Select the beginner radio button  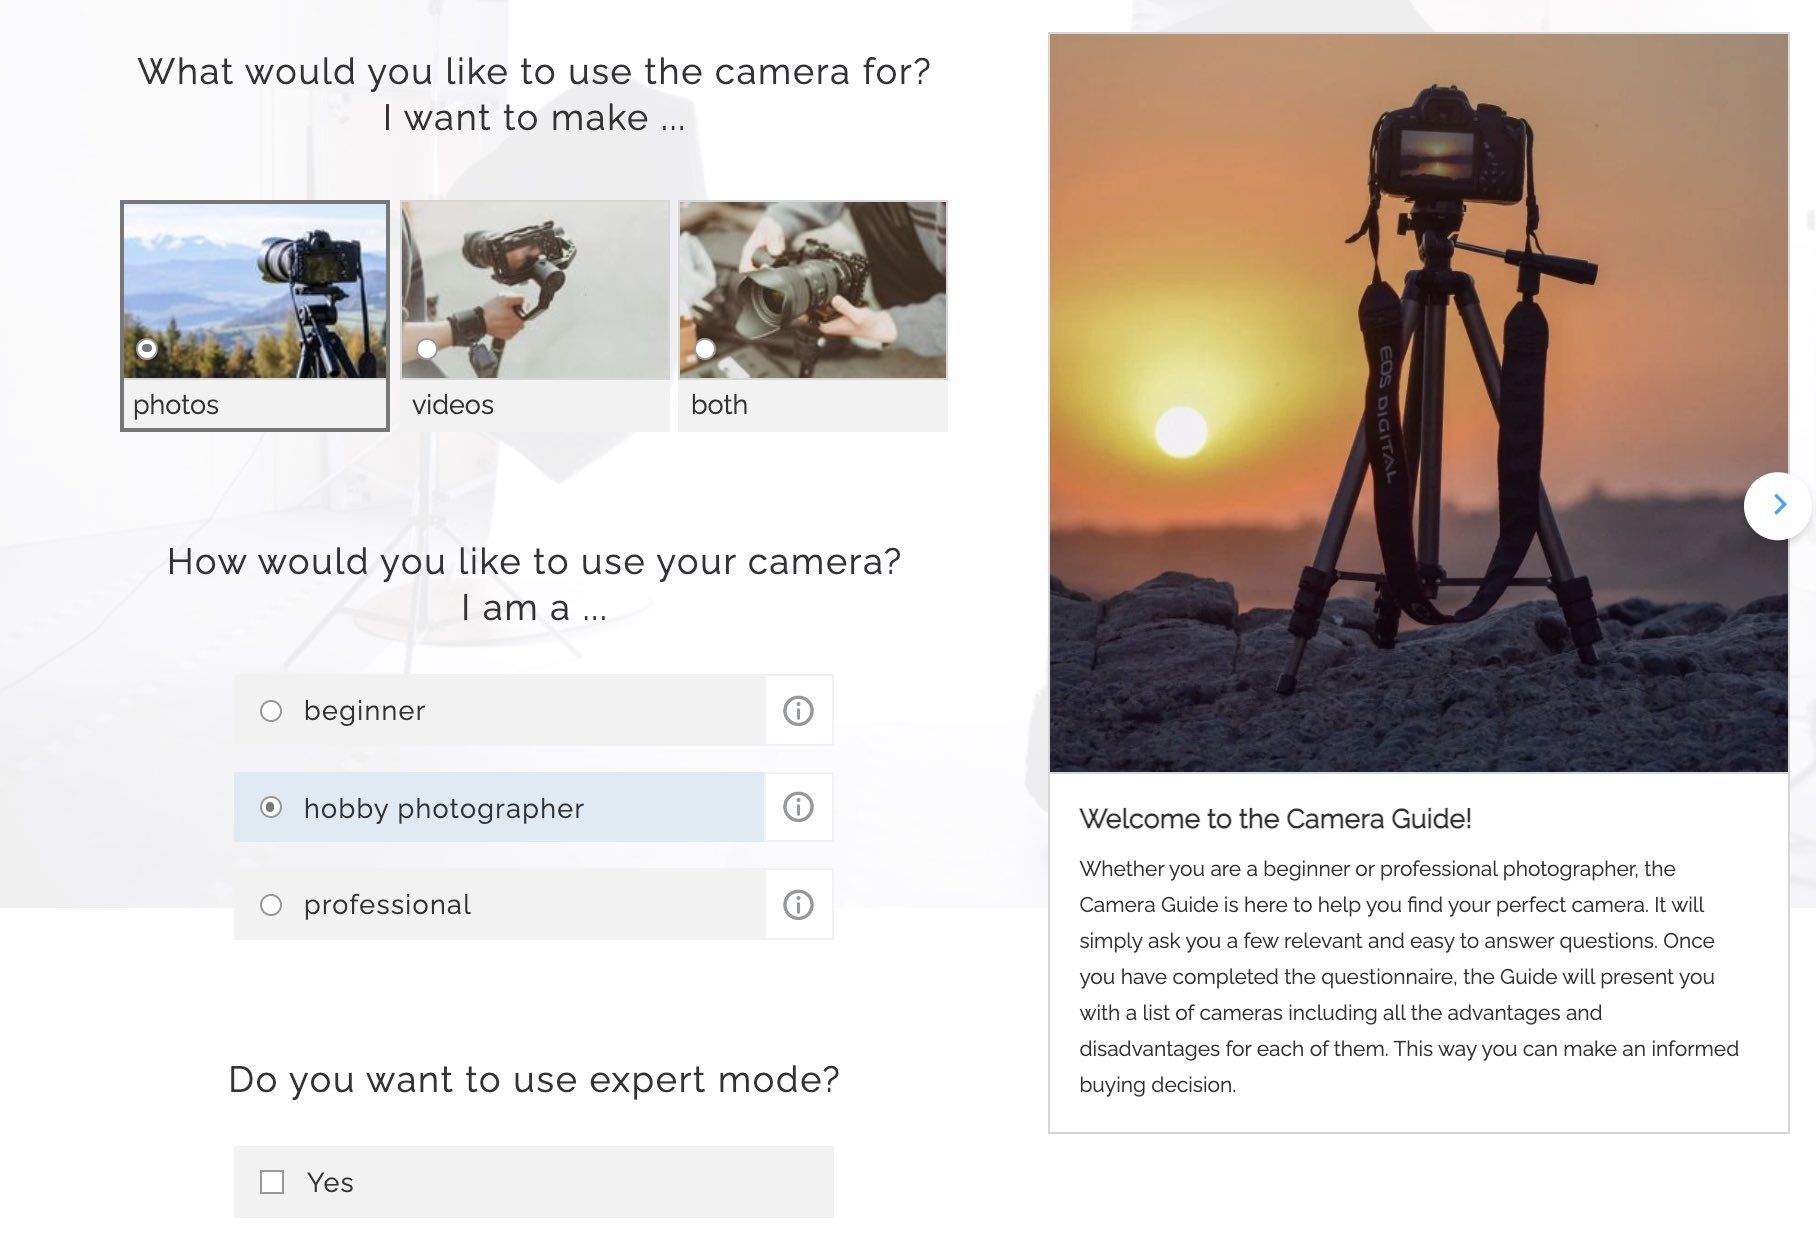point(271,711)
